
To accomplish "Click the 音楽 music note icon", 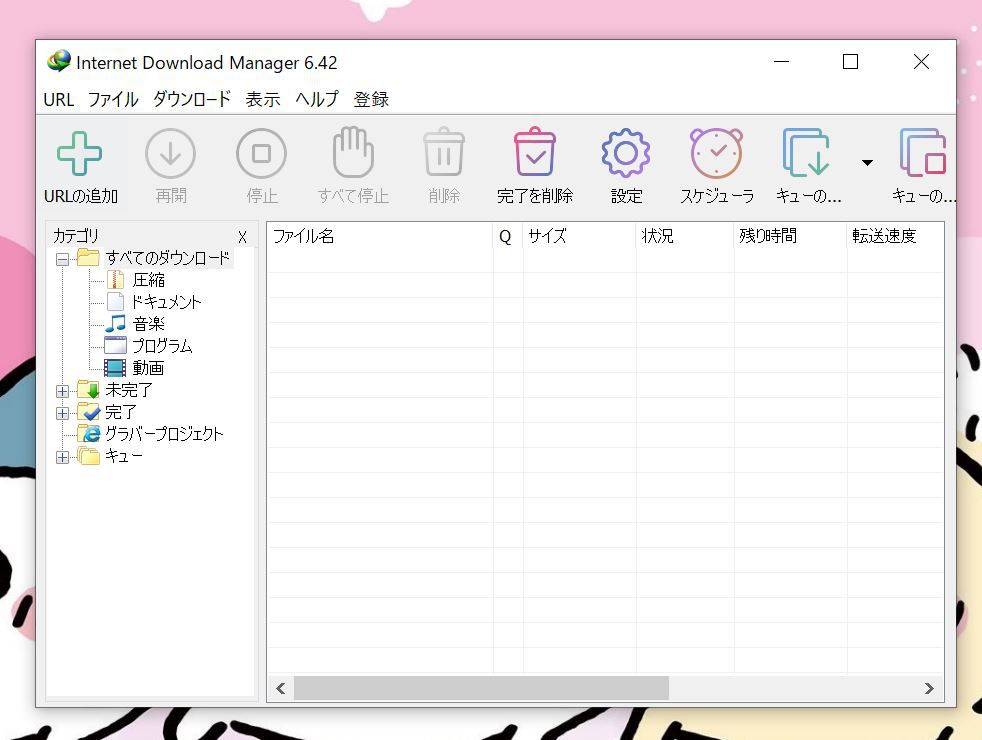I will (115, 324).
